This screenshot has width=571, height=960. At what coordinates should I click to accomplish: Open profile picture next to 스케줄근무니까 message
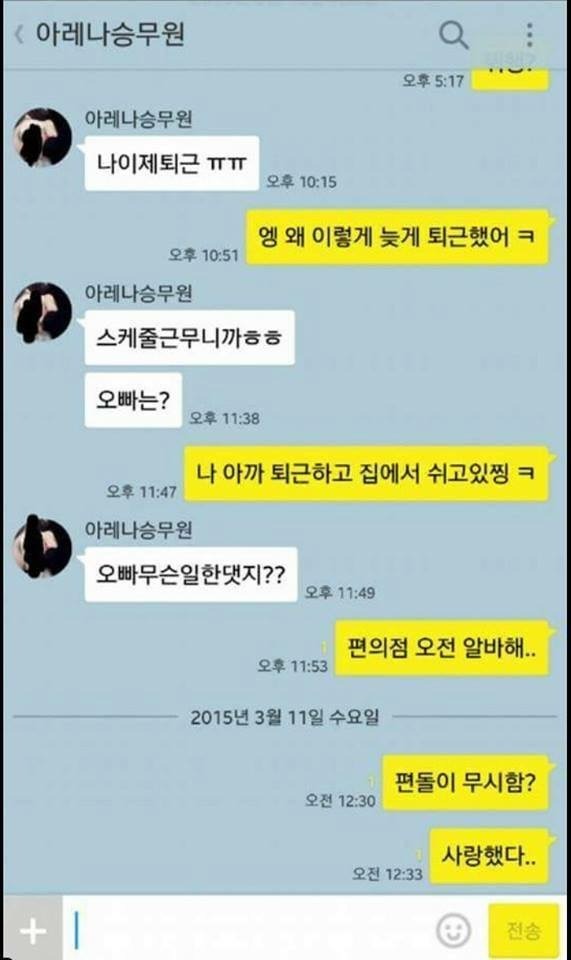pos(43,312)
